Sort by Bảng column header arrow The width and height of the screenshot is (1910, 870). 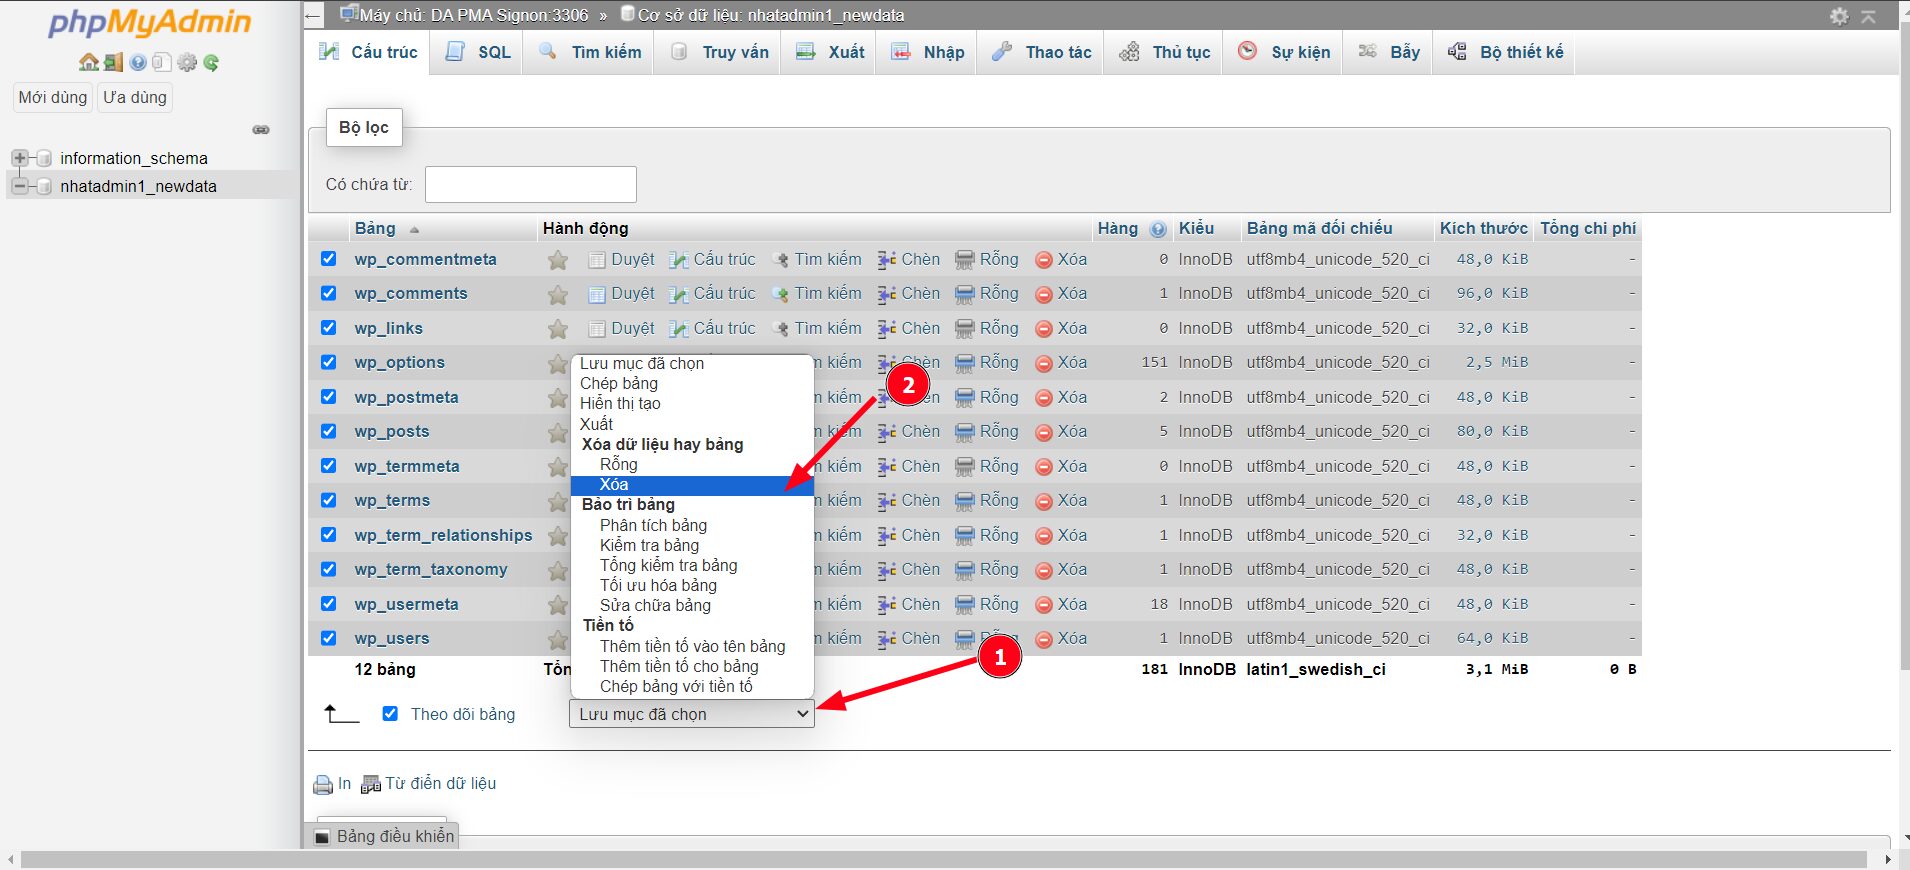(x=414, y=230)
